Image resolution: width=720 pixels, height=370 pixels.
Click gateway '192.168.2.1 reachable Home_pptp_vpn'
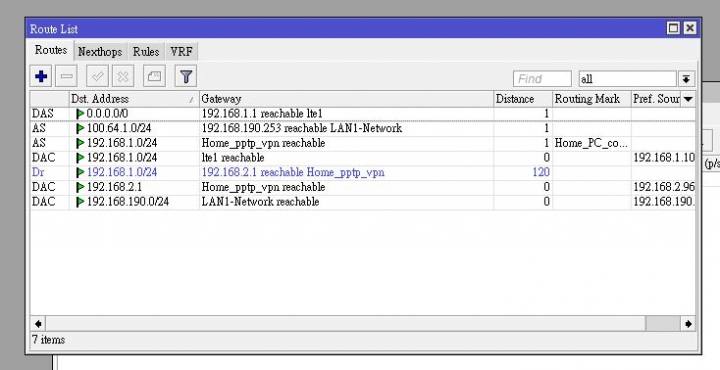[293, 172]
